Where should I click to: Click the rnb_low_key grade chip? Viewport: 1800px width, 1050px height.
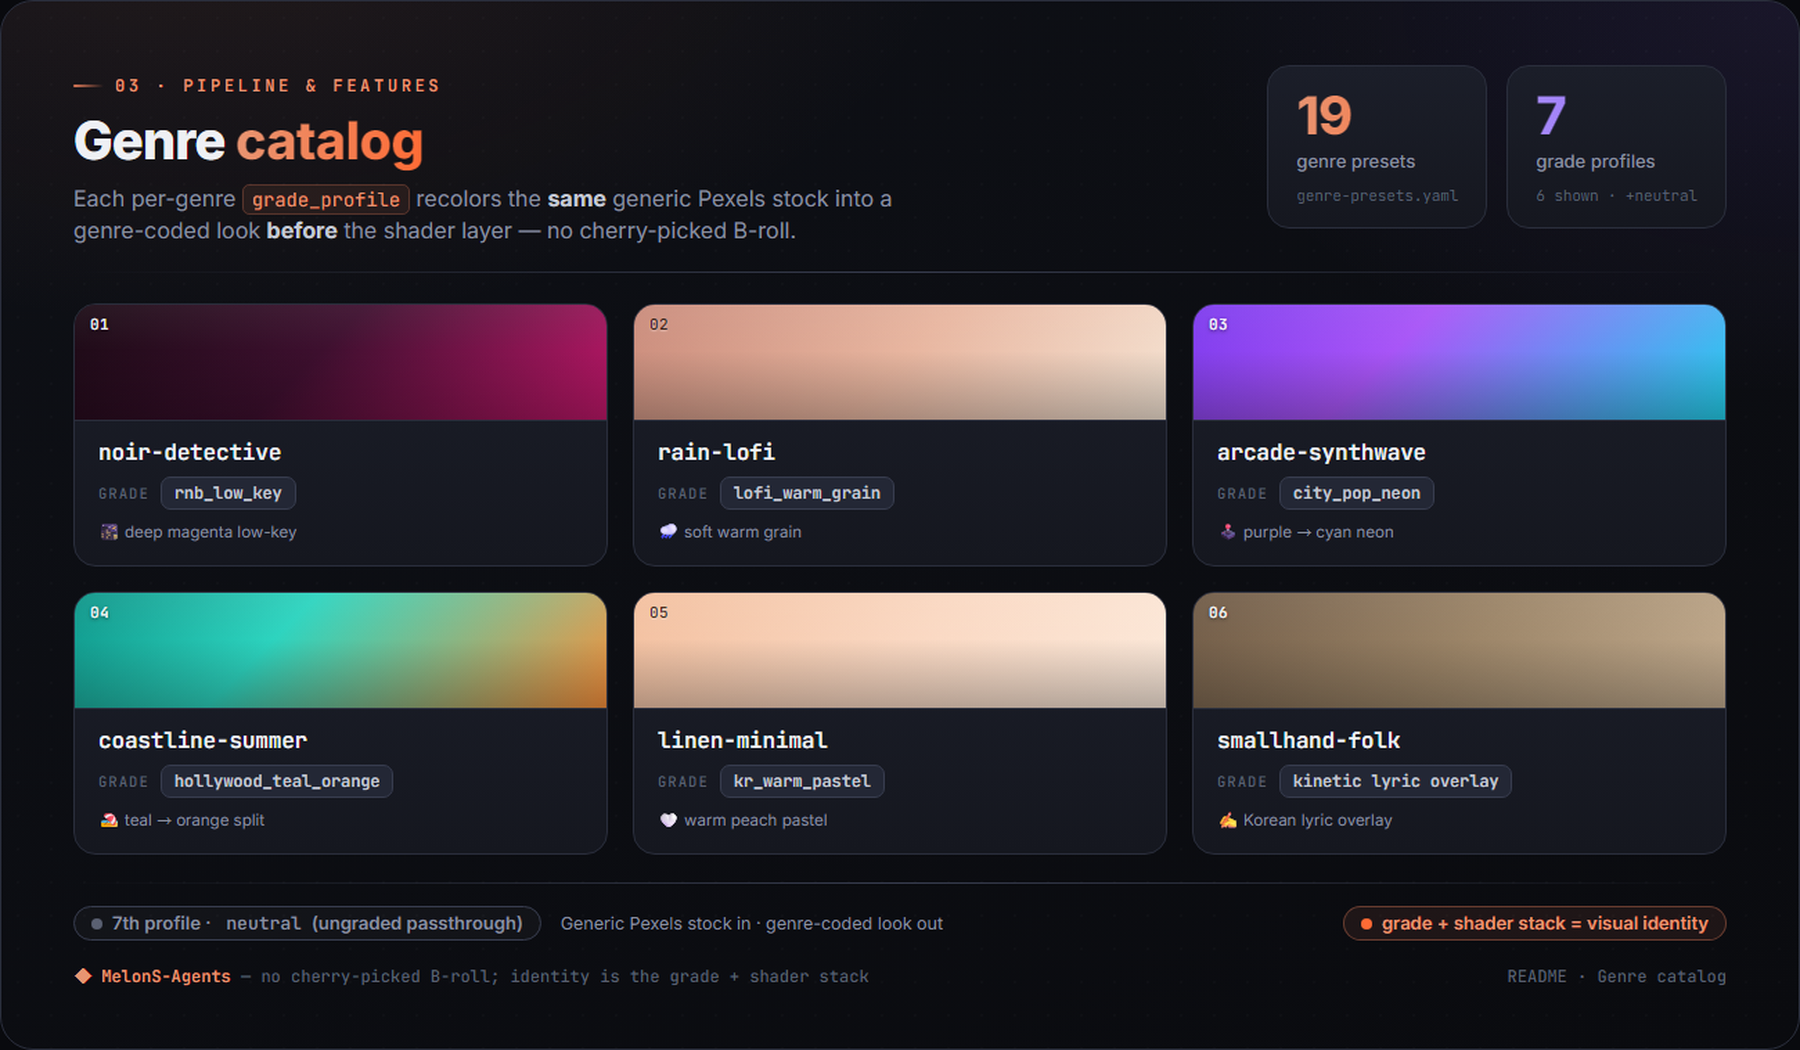click(228, 493)
